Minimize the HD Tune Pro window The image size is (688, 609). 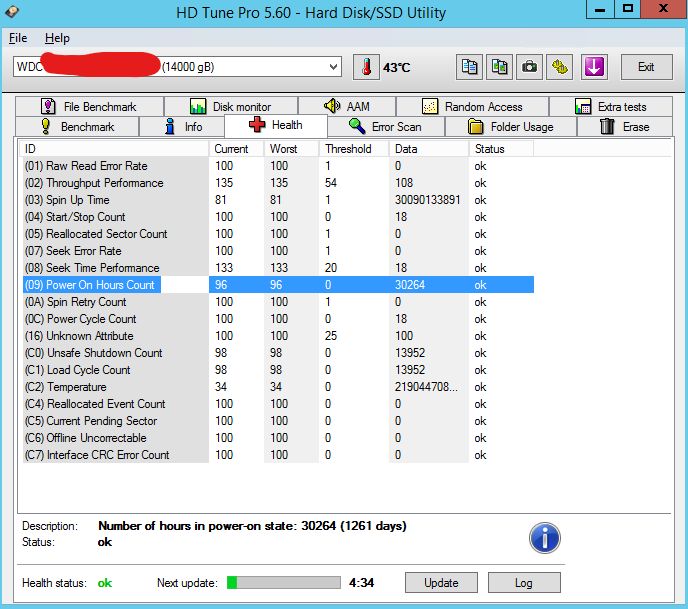point(600,9)
